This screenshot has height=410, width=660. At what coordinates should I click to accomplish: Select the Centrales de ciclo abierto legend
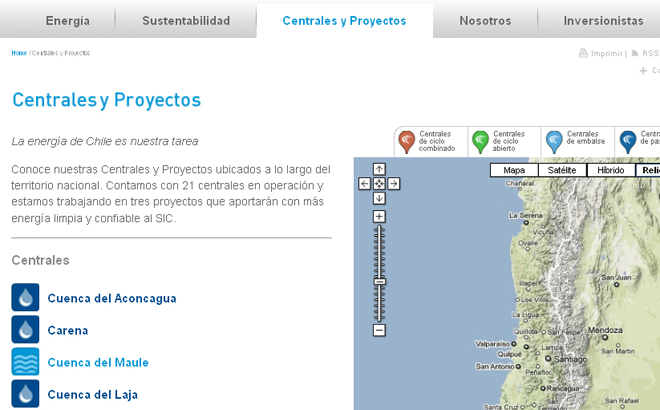[508, 141]
